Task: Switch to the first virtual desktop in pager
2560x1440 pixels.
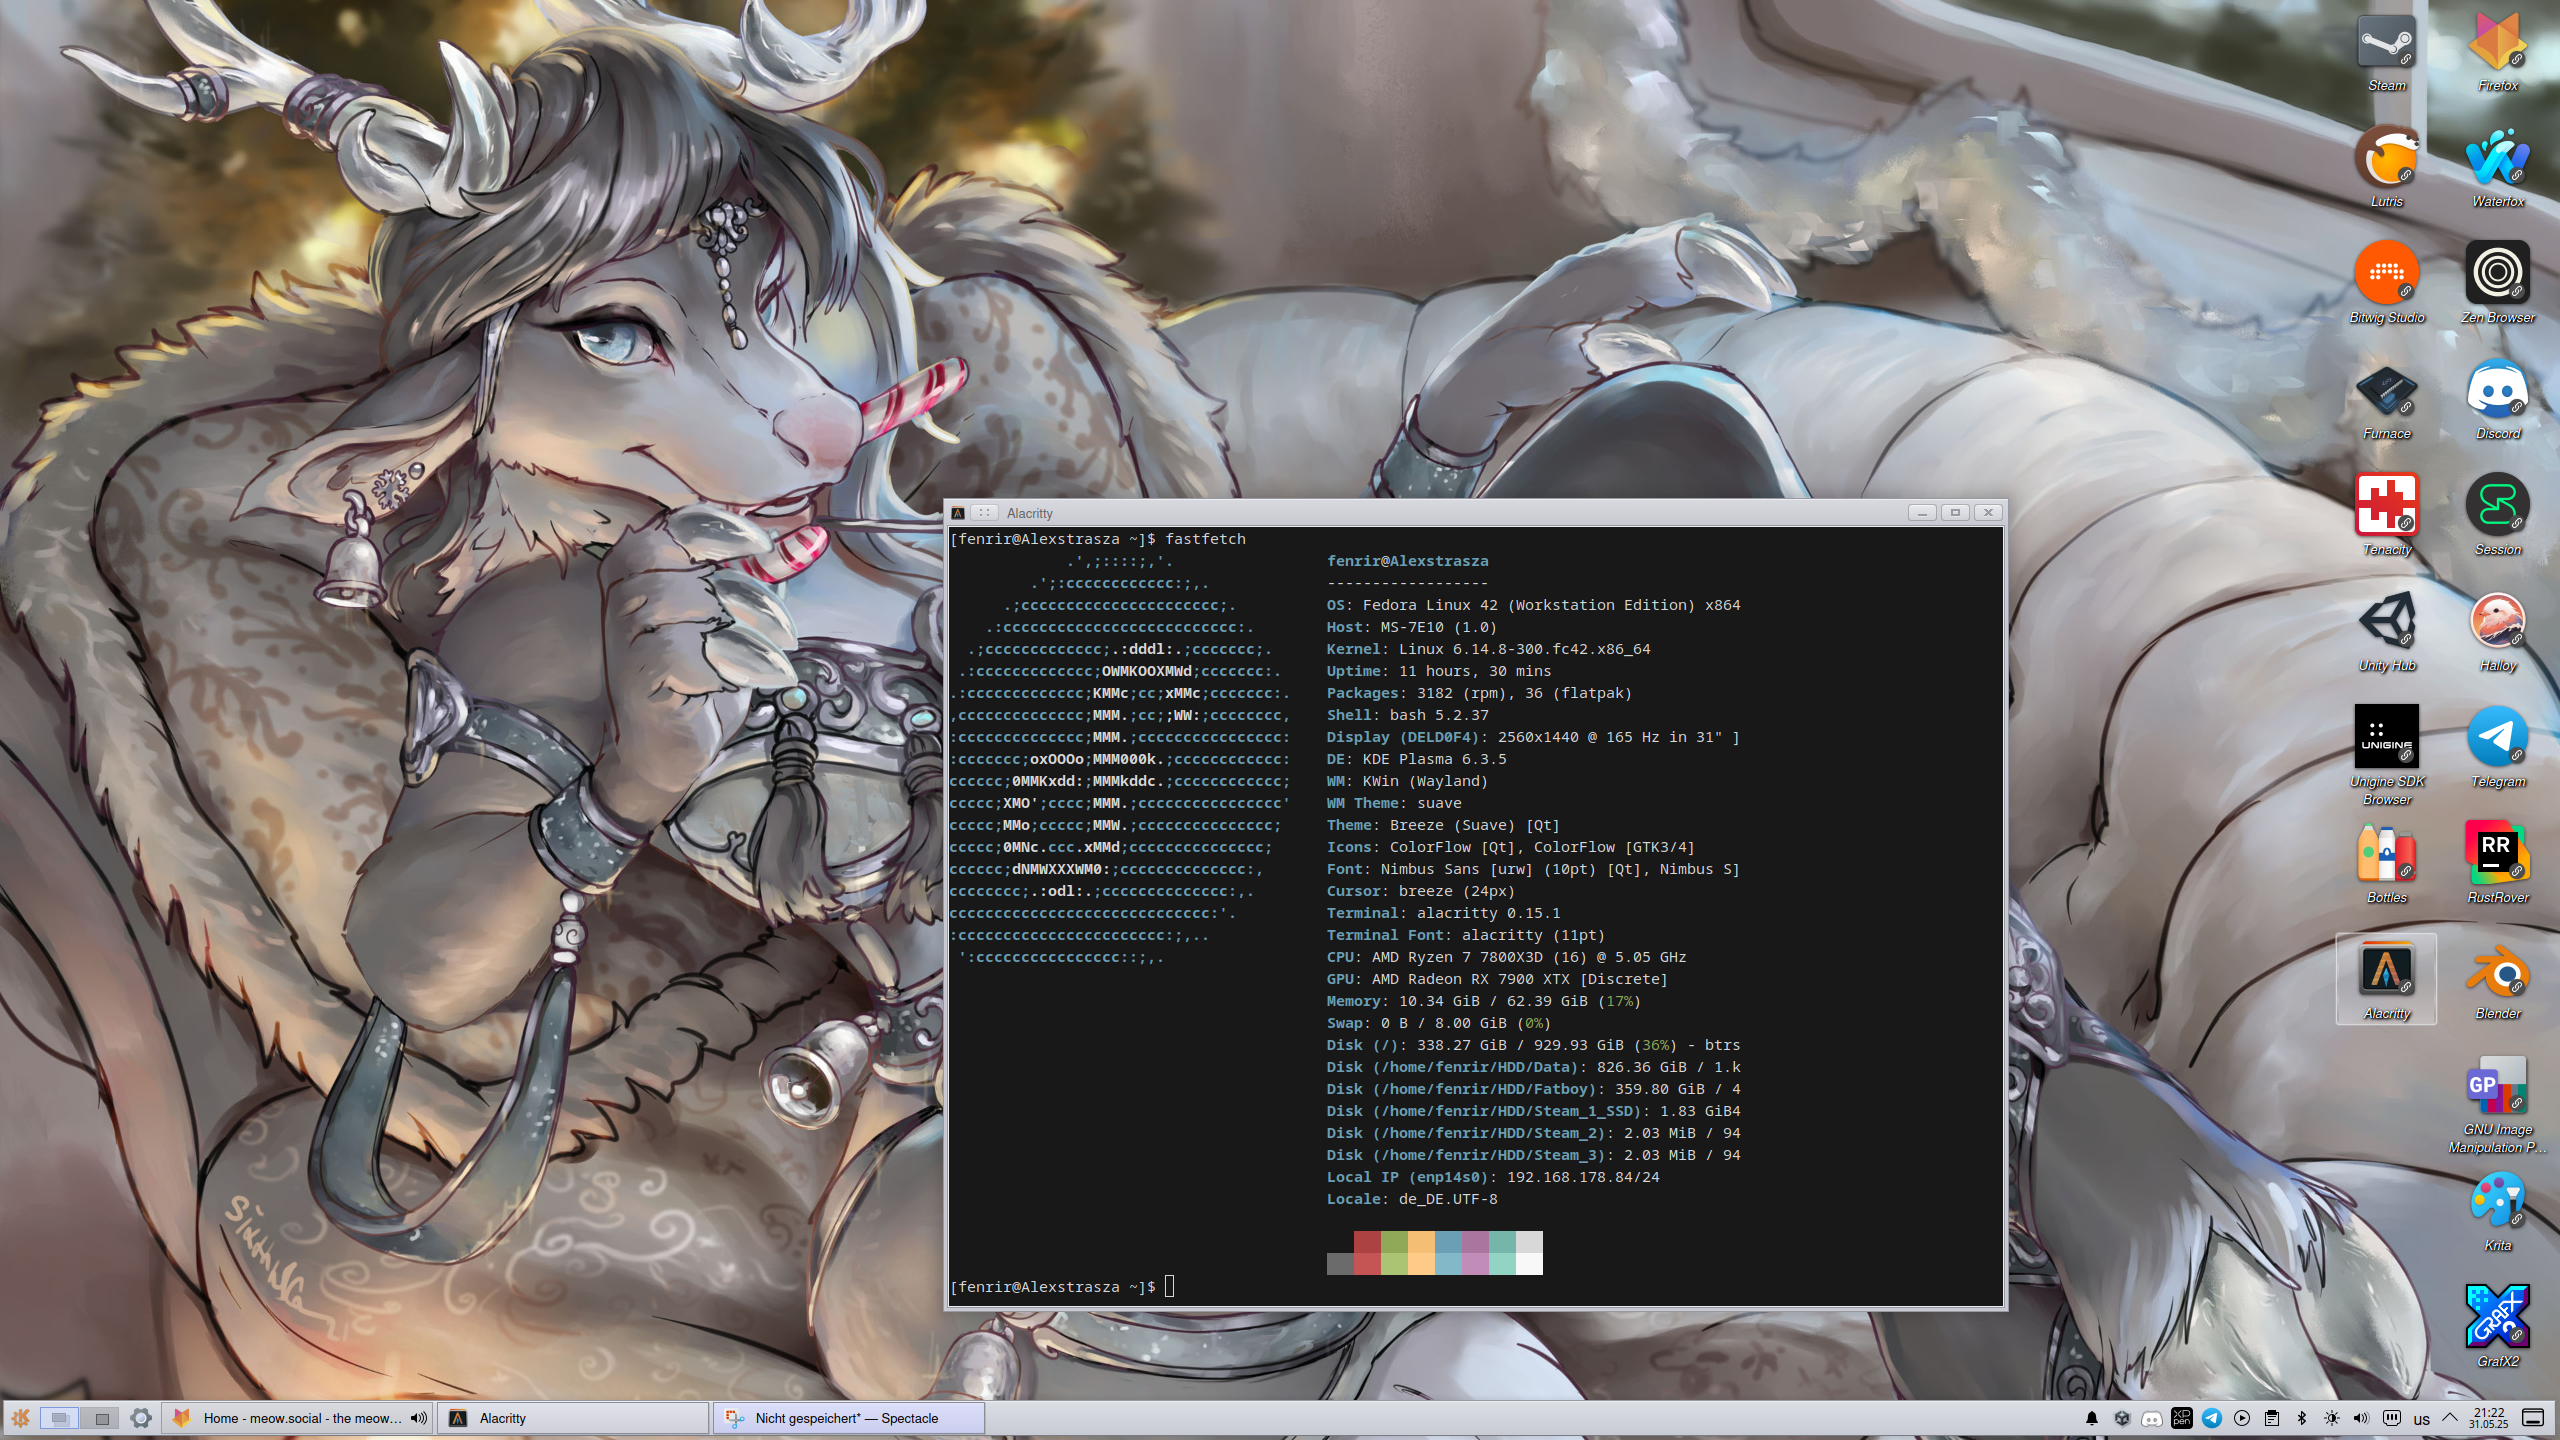Action: 60,1418
